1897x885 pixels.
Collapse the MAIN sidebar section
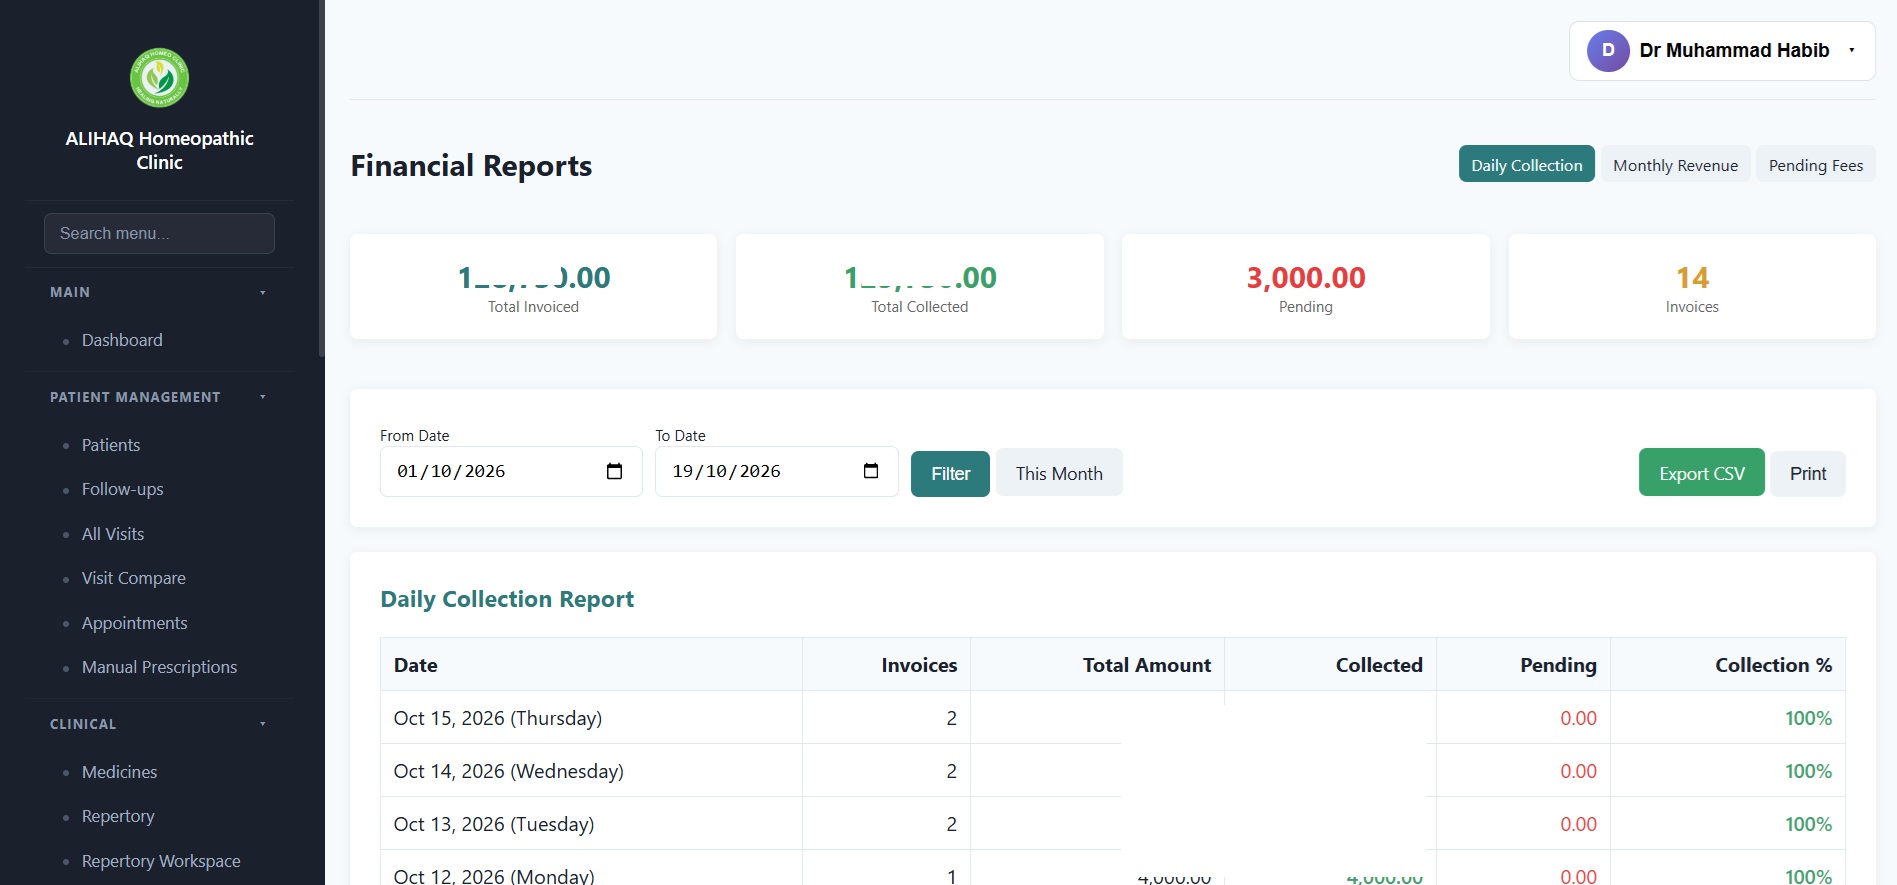(159, 292)
